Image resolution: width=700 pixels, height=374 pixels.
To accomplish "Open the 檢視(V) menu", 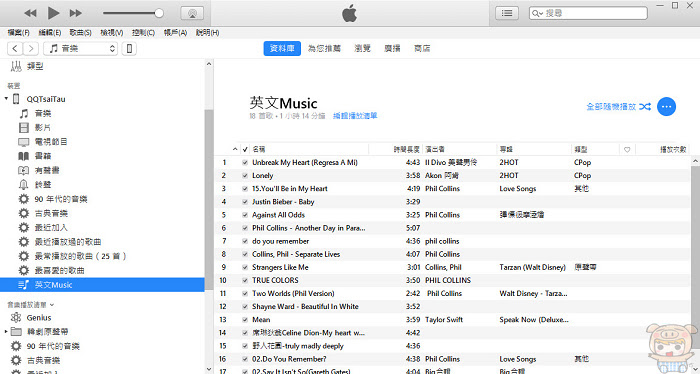I will click(112, 33).
